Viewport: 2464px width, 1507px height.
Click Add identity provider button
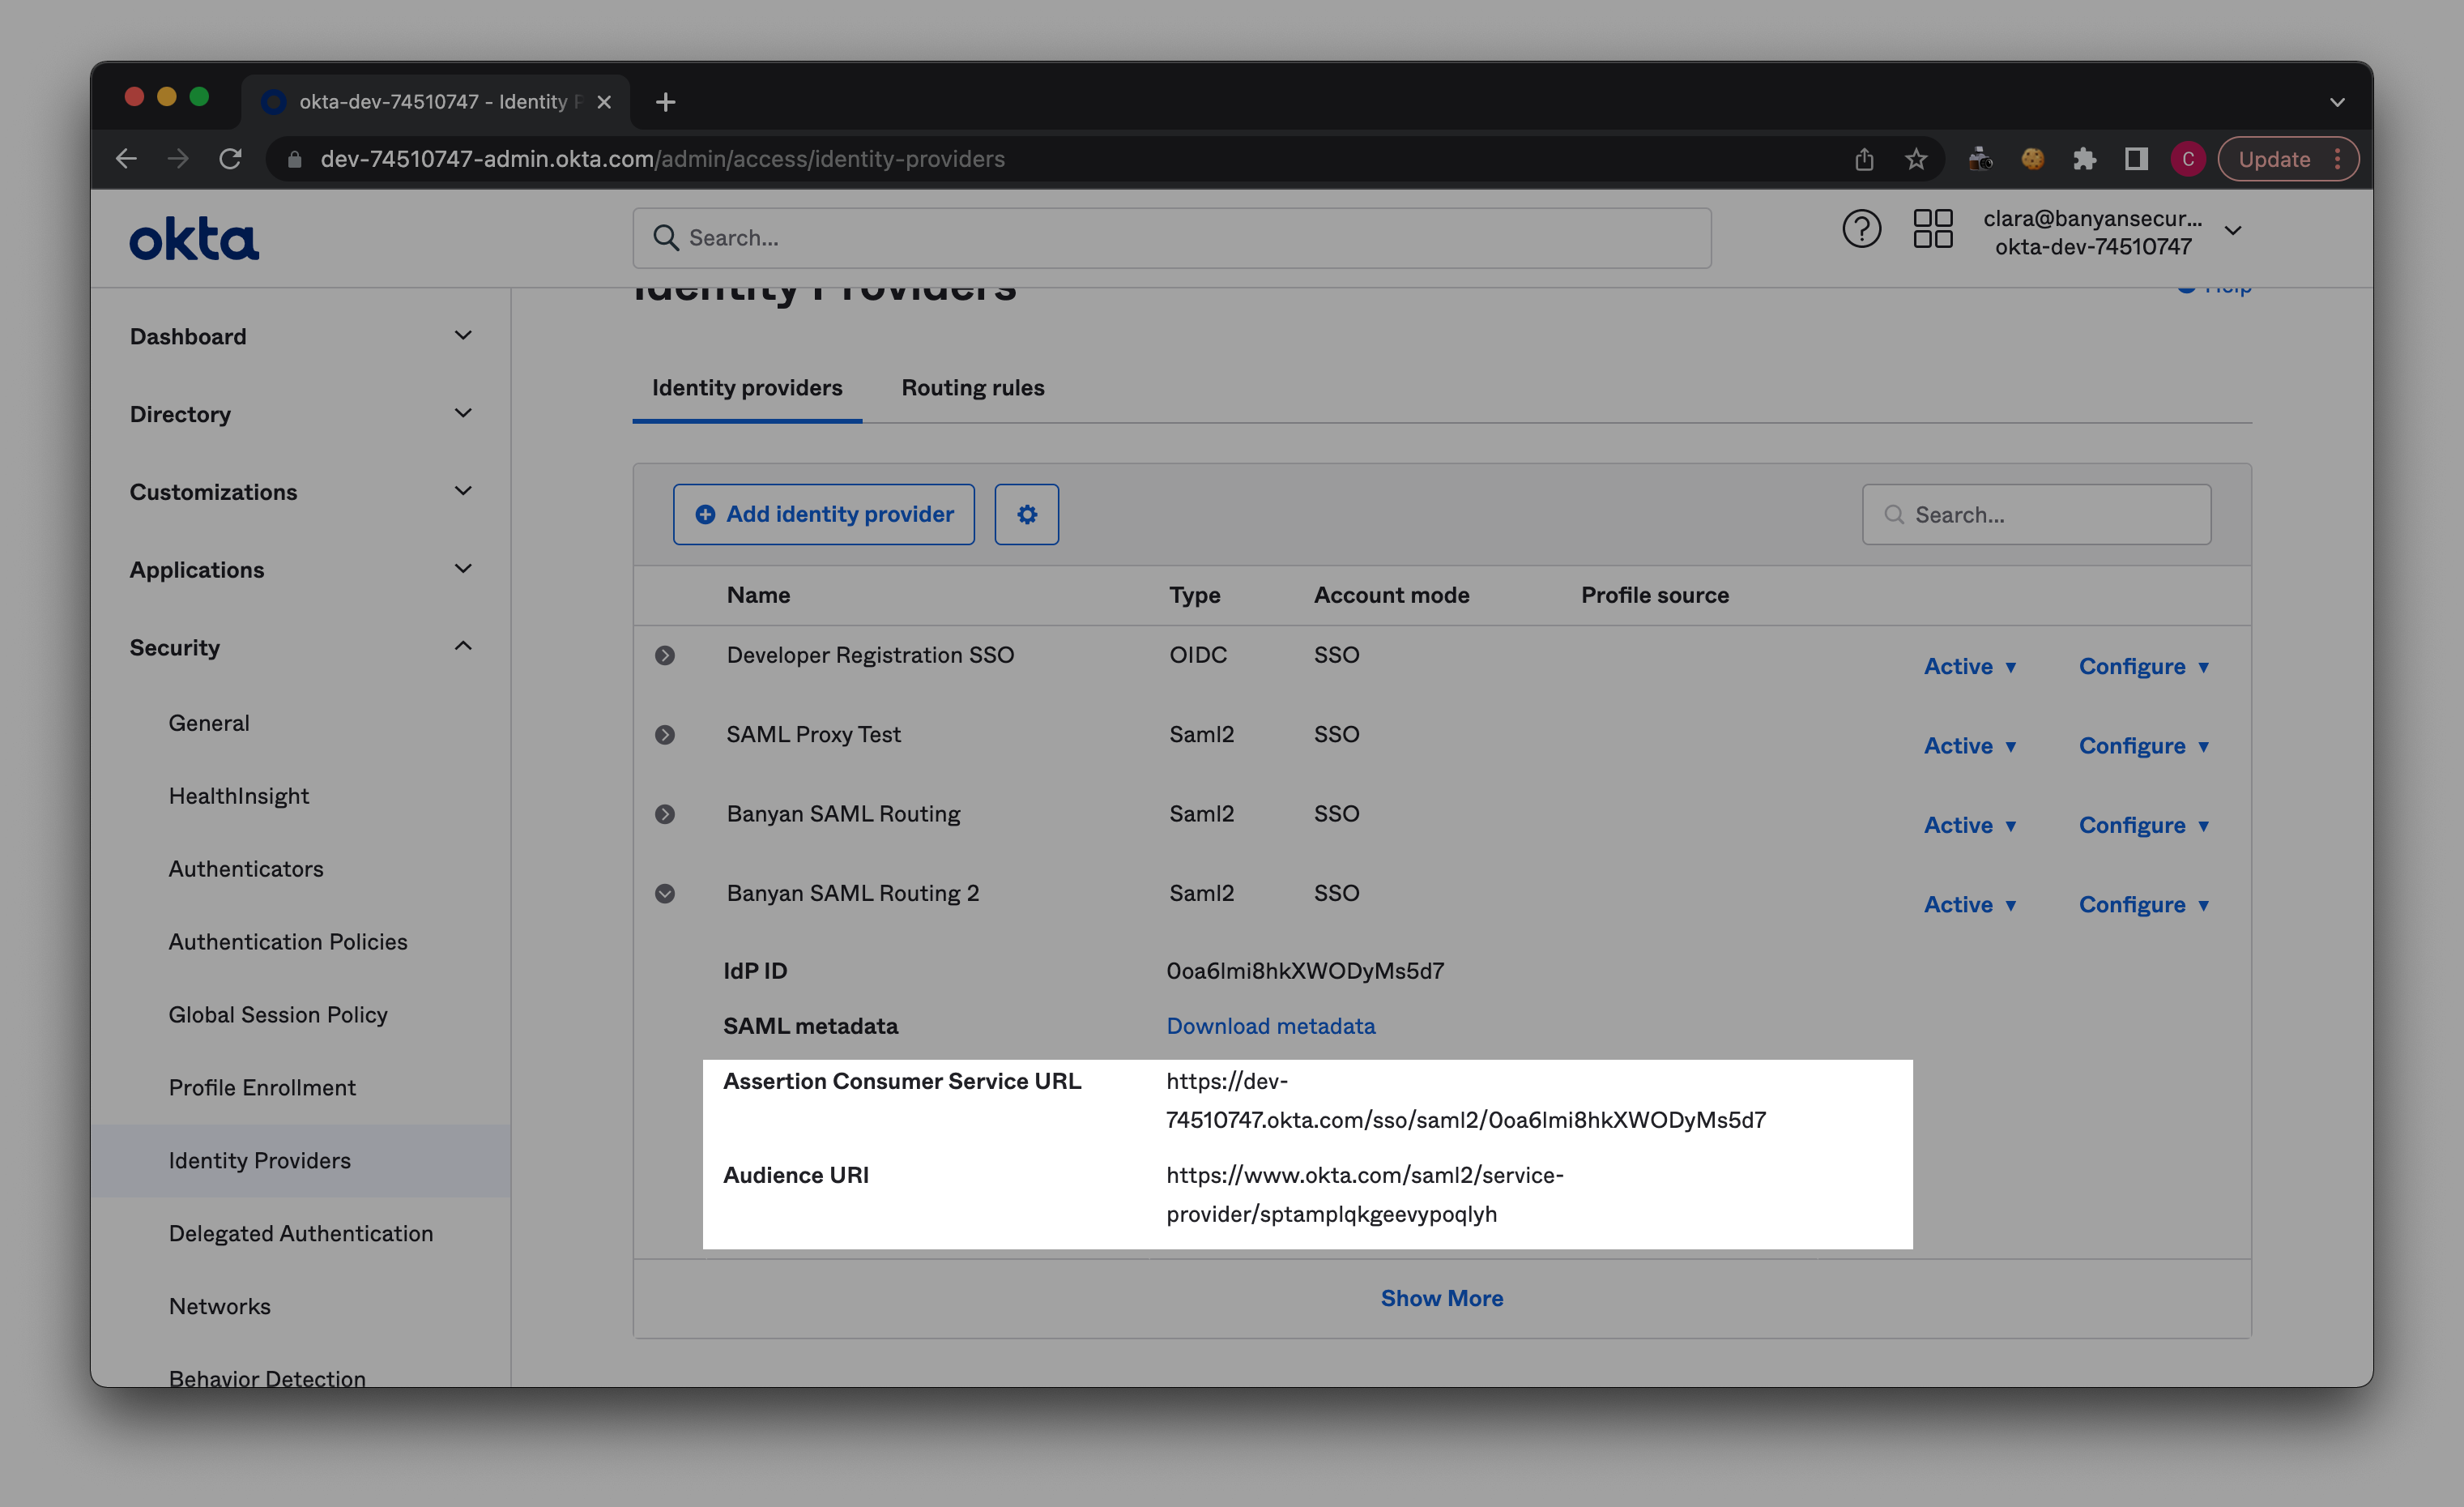coord(823,514)
